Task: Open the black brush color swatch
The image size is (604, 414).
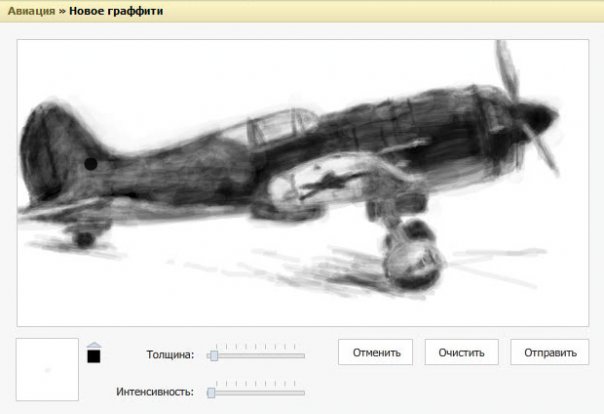Action: tap(94, 356)
